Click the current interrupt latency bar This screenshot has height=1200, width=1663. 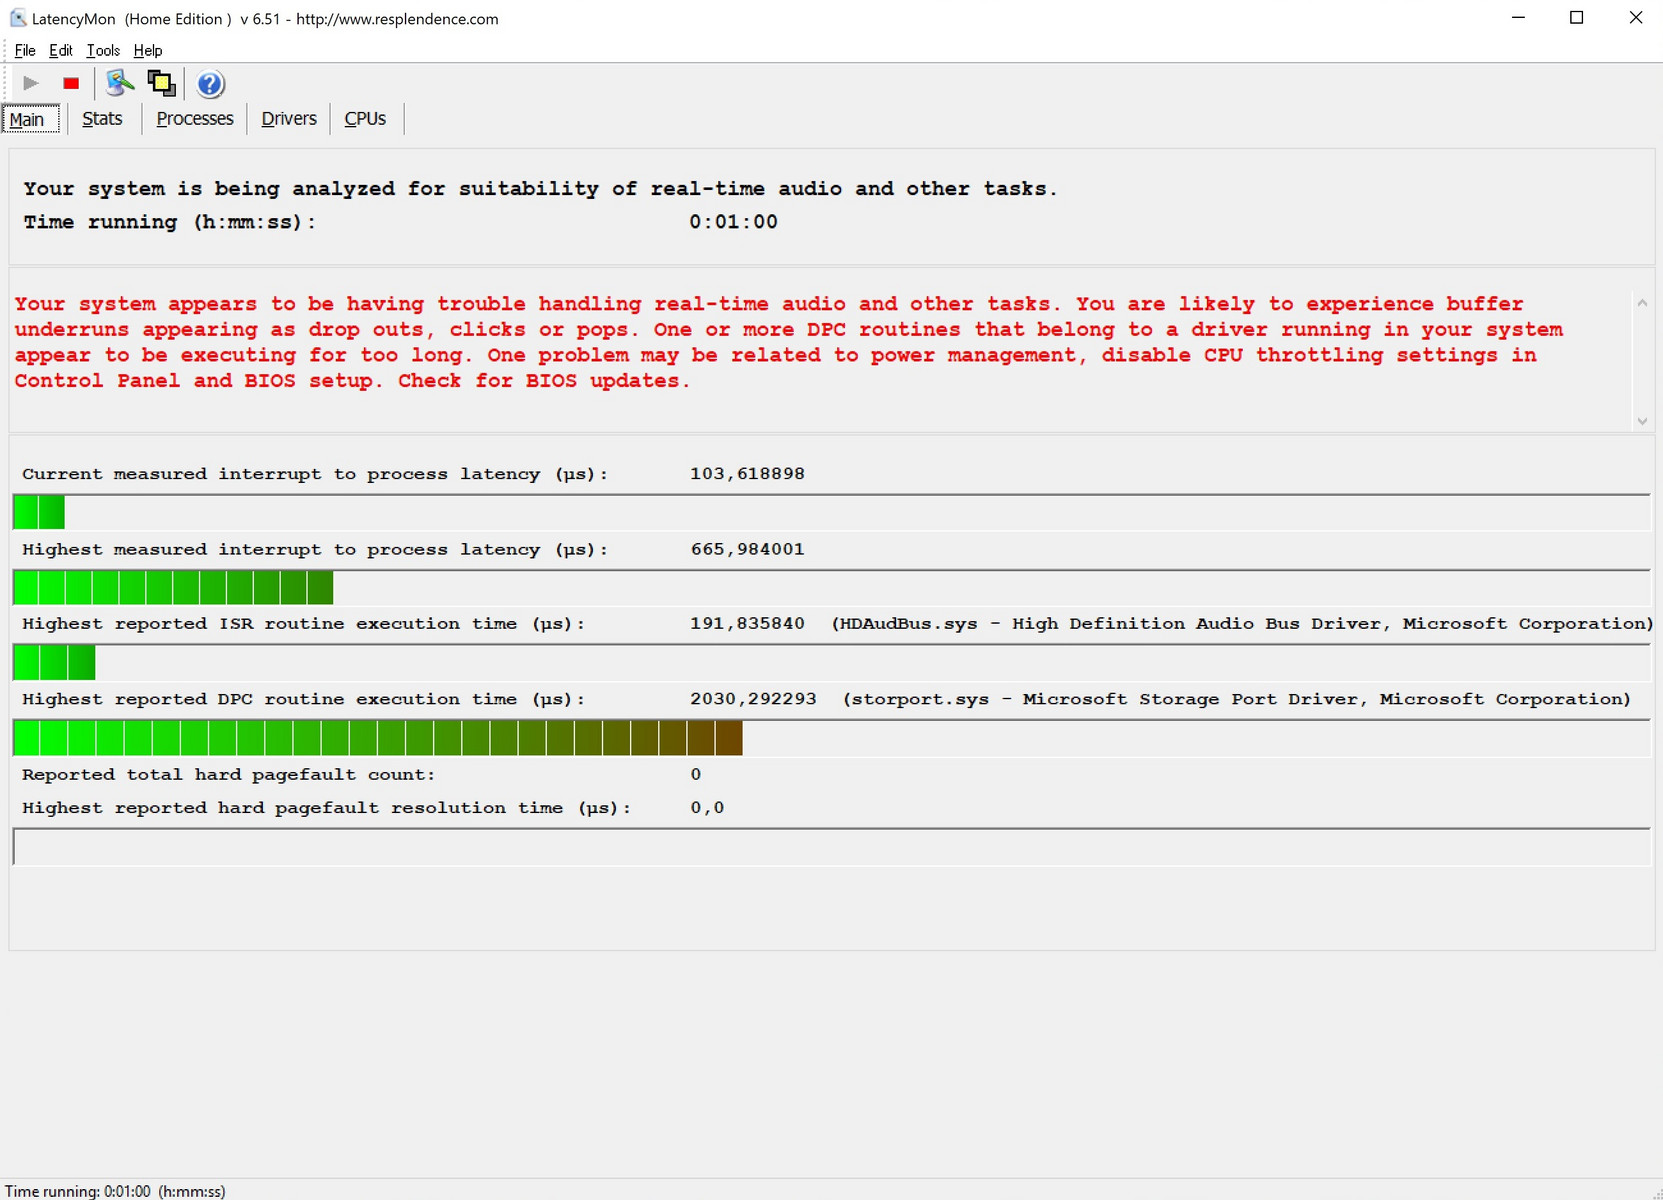click(831, 512)
